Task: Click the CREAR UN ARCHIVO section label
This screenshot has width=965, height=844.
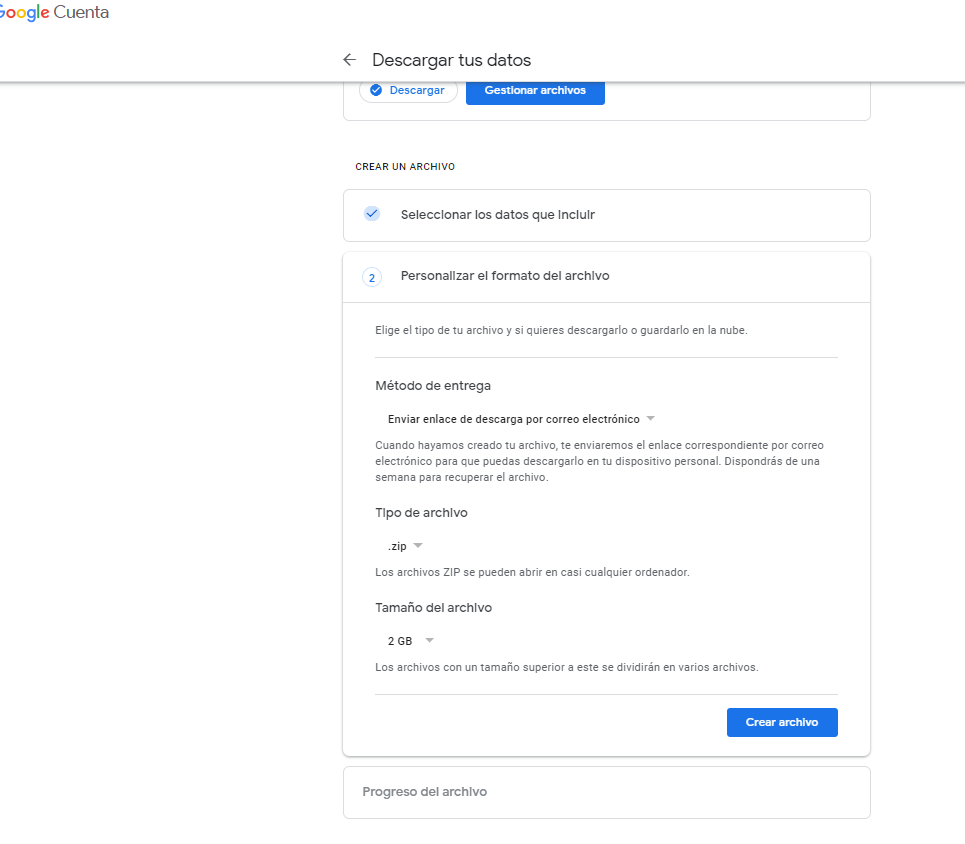Action: pyautogui.click(x=405, y=167)
